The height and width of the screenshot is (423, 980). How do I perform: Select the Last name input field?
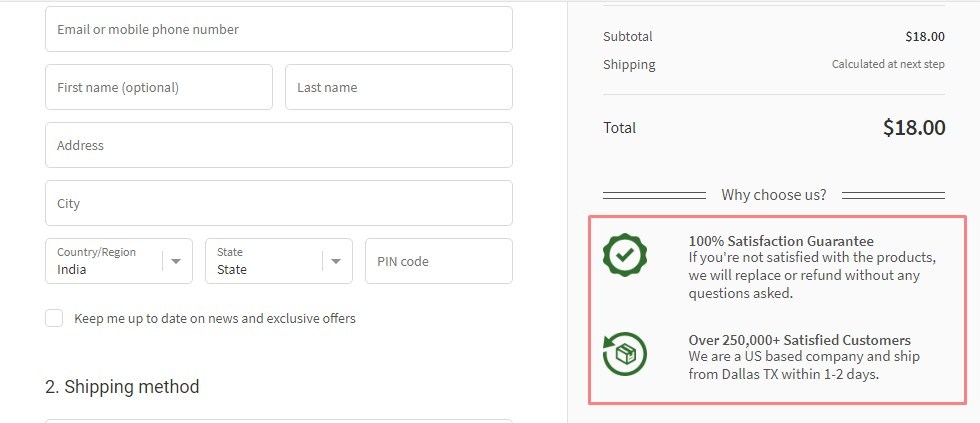pos(398,87)
